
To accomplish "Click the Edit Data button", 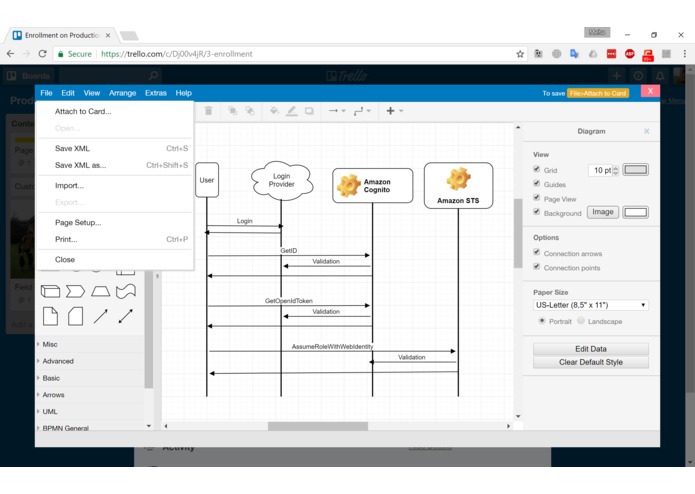I will (591, 349).
